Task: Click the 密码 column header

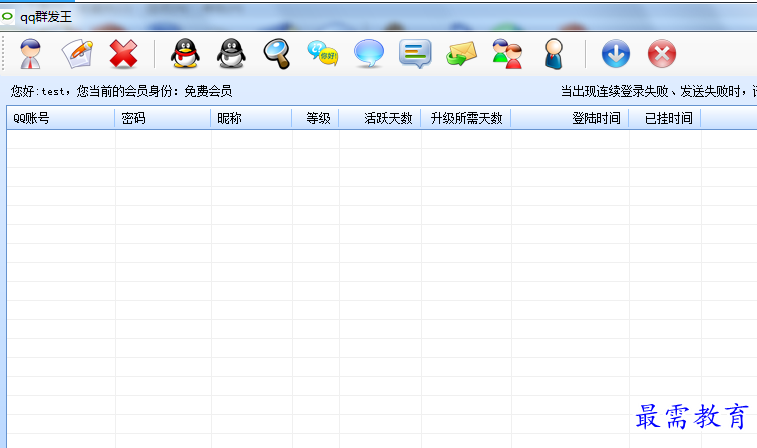Action: tap(163, 118)
